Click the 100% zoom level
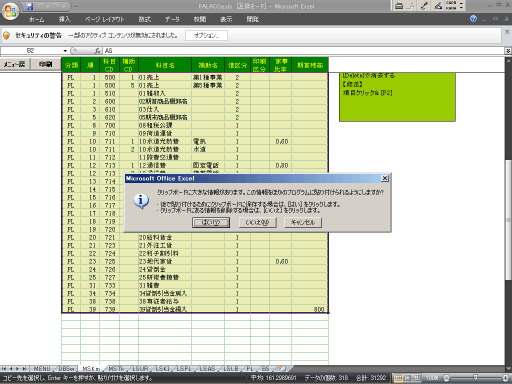512x384 pixels. click(432, 378)
